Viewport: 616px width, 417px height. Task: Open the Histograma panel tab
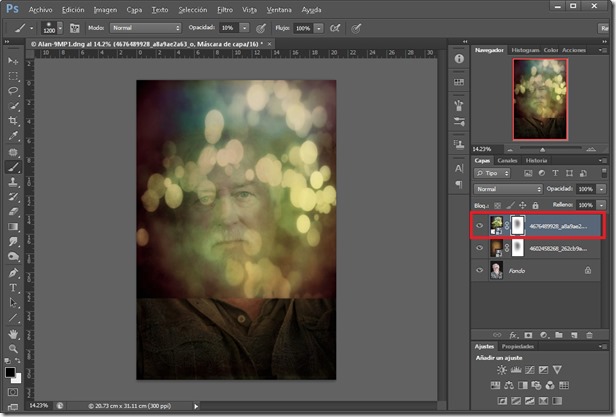pos(527,48)
